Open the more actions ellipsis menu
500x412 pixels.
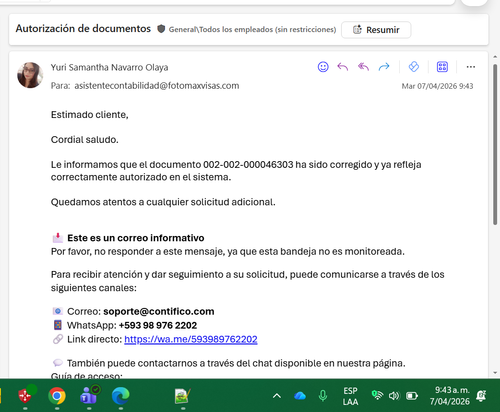[x=471, y=67]
